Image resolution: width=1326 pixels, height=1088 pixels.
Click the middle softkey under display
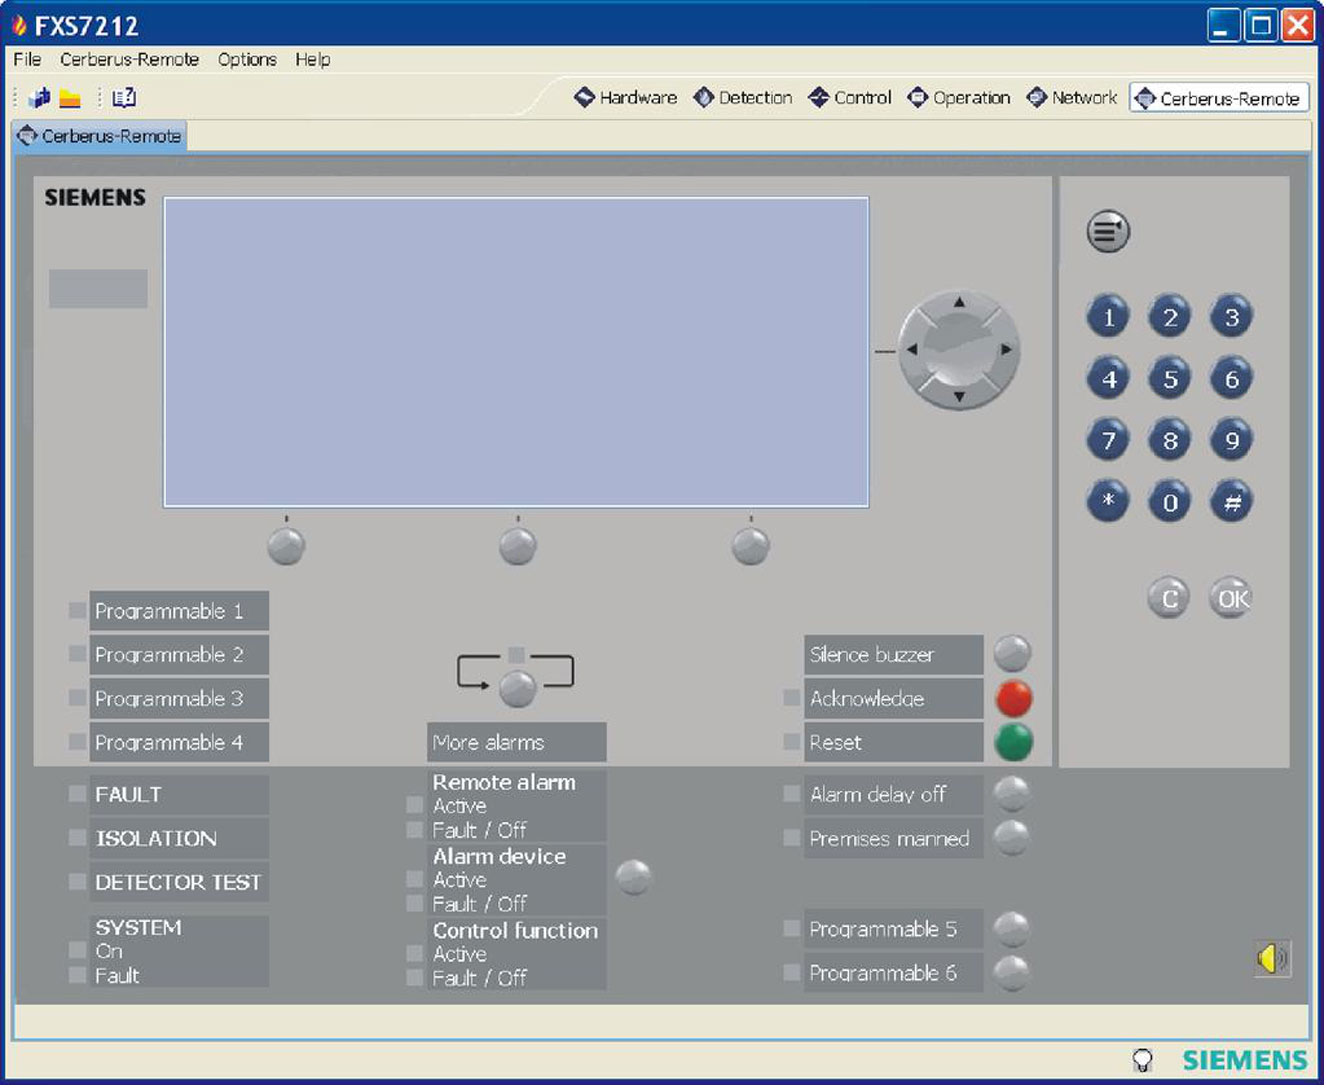coord(518,546)
